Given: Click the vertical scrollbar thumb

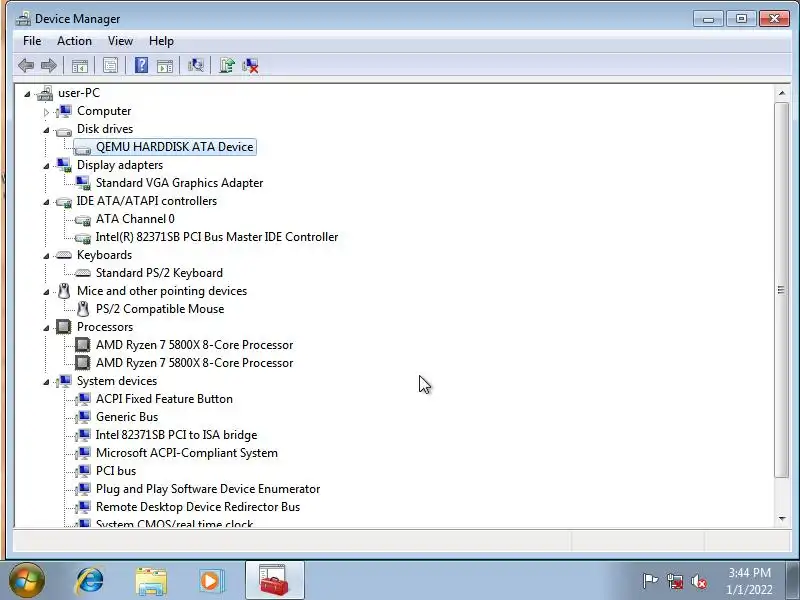Looking at the screenshot, I should 782,290.
